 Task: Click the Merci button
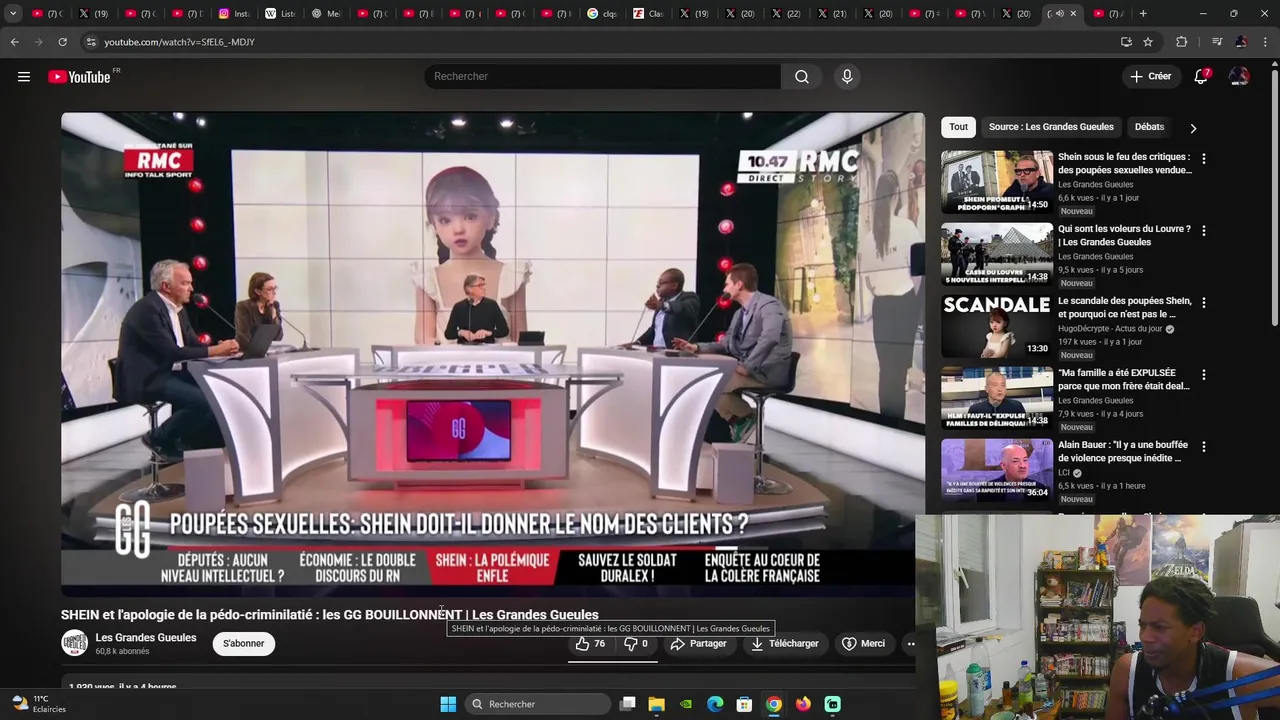click(864, 644)
